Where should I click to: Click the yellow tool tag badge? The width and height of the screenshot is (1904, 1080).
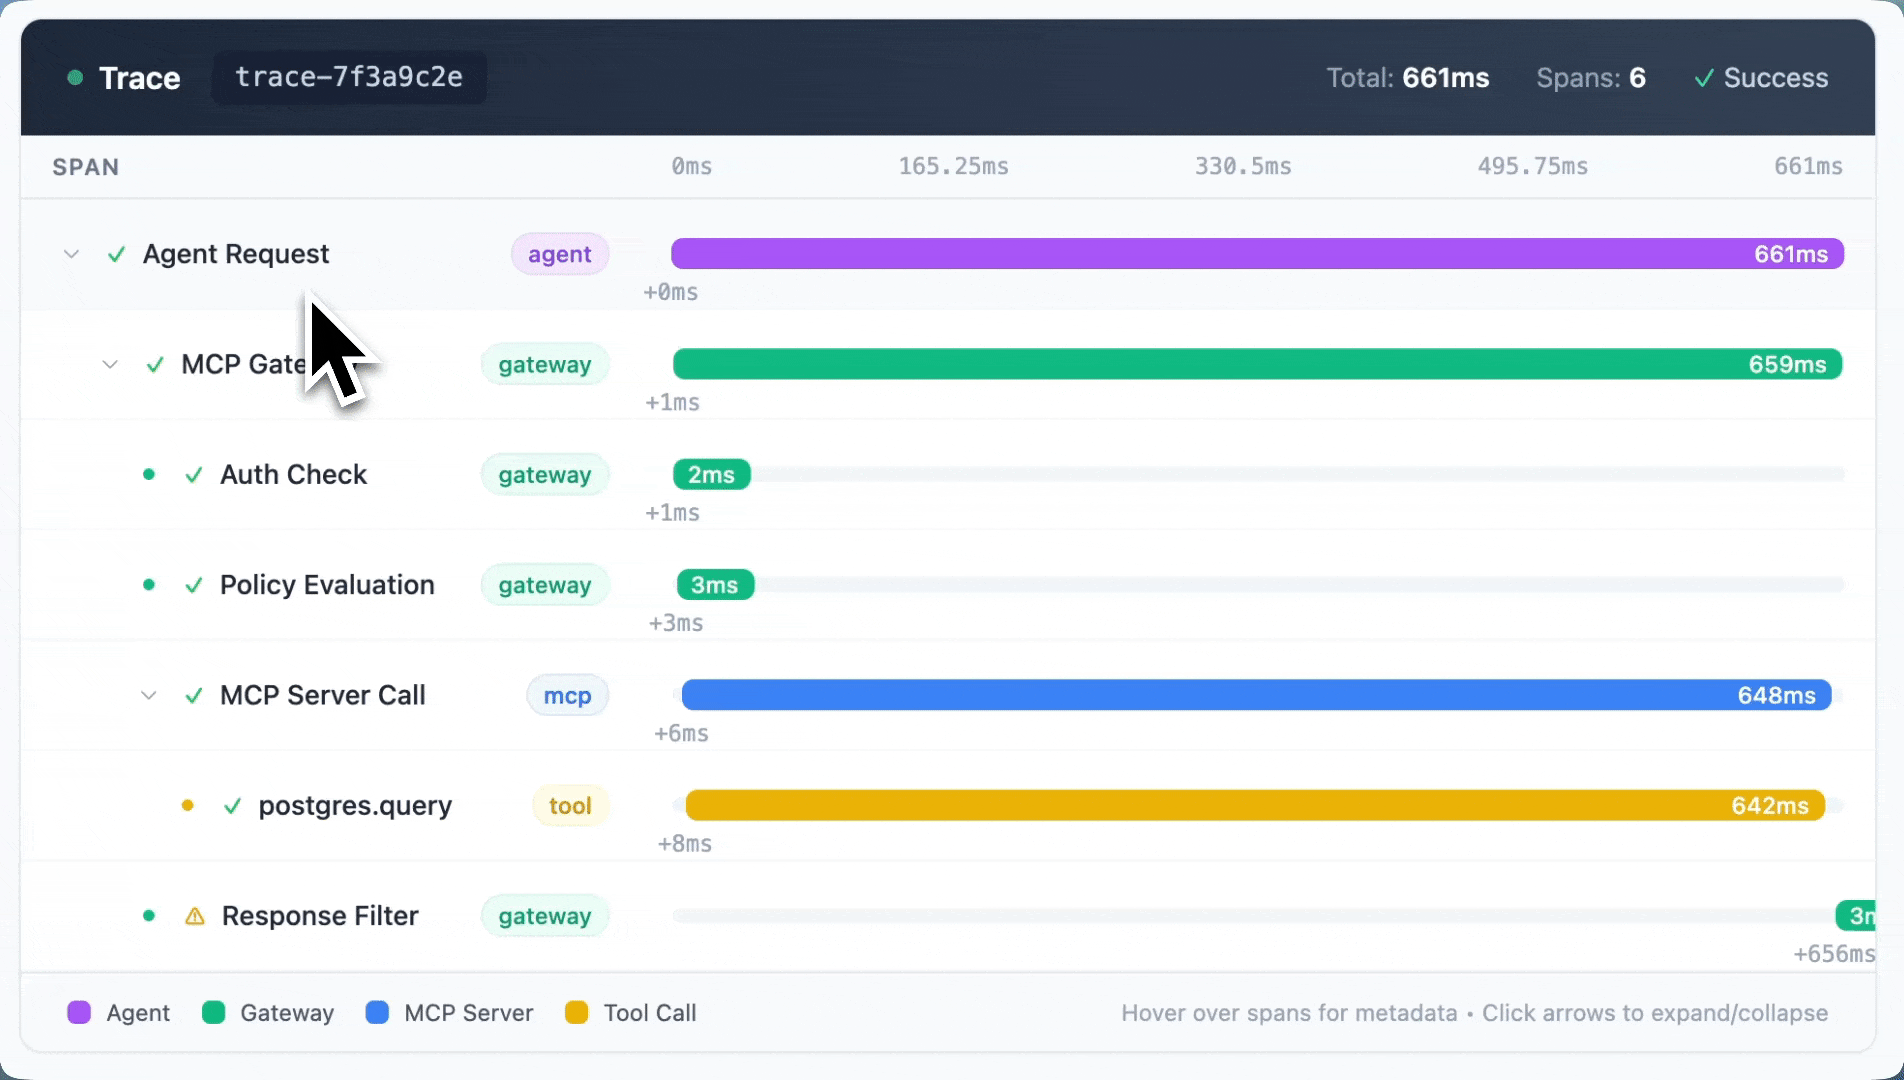coord(570,806)
